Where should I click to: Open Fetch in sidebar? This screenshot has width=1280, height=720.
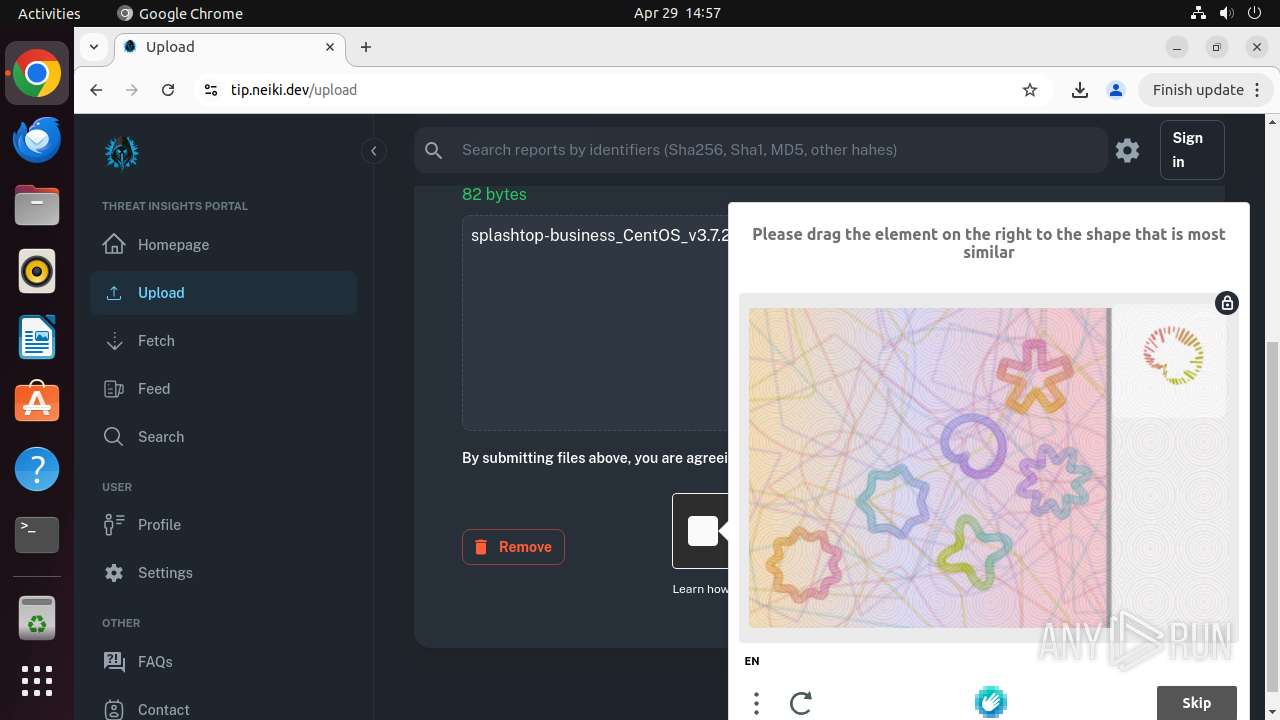tap(223, 341)
